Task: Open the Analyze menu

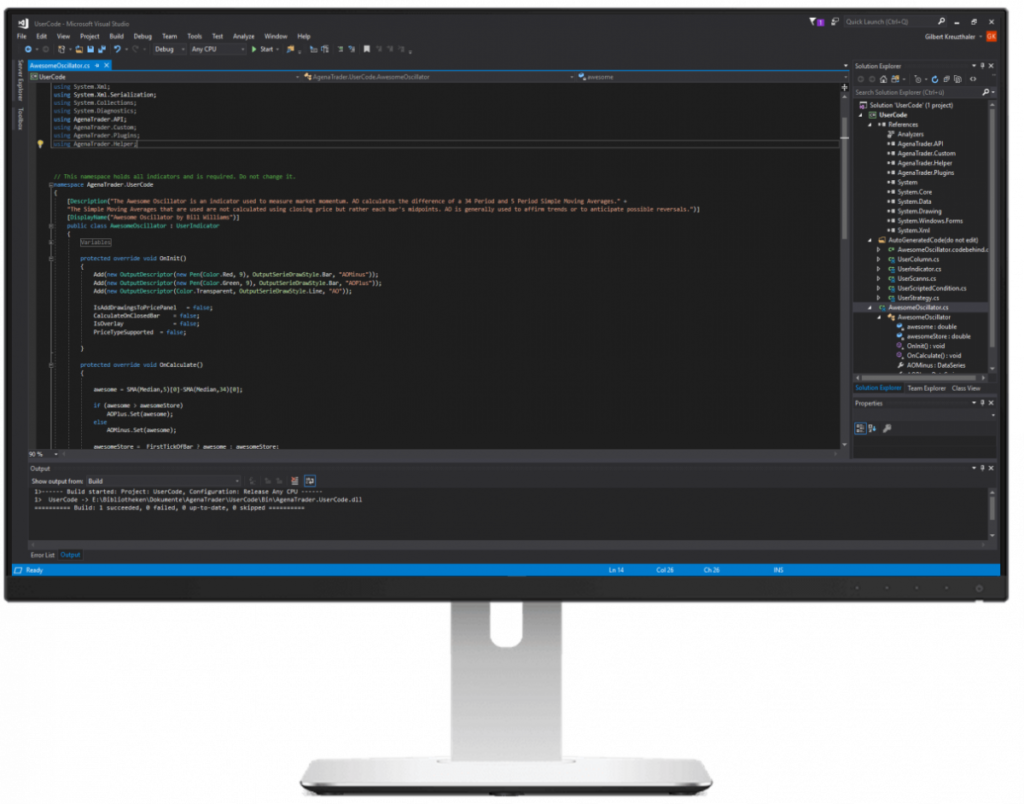Action: [x=244, y=37]
